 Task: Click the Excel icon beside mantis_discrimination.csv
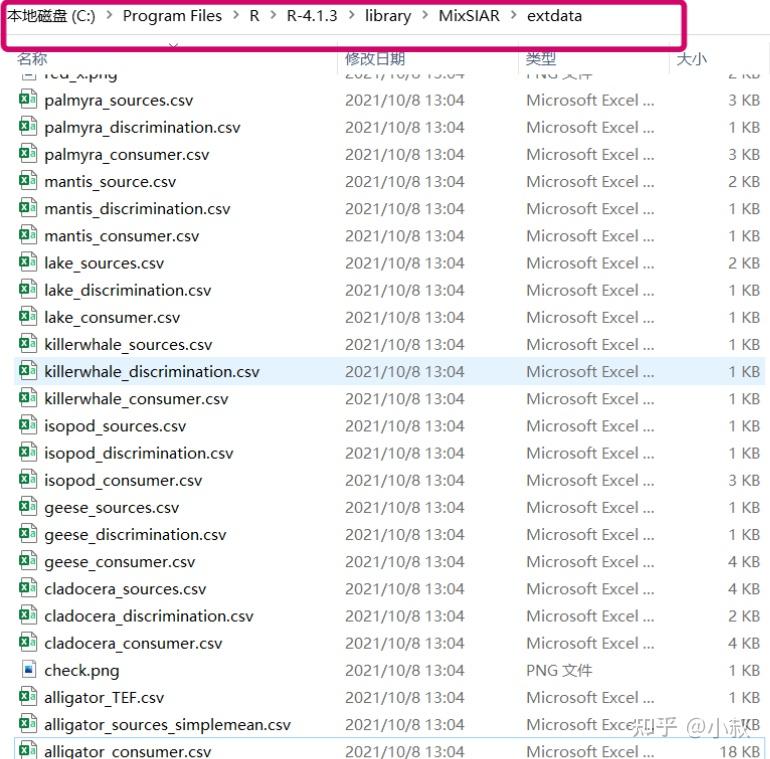(28, 209)
